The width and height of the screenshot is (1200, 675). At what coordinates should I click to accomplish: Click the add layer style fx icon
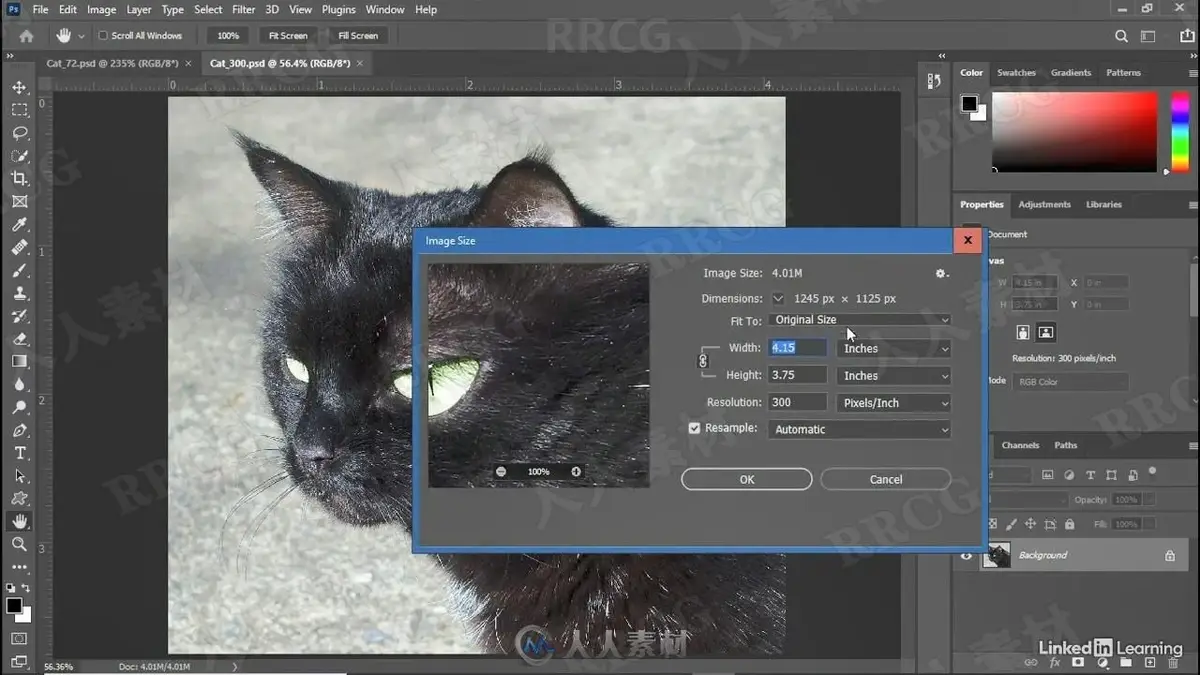tap(1055, 662)
